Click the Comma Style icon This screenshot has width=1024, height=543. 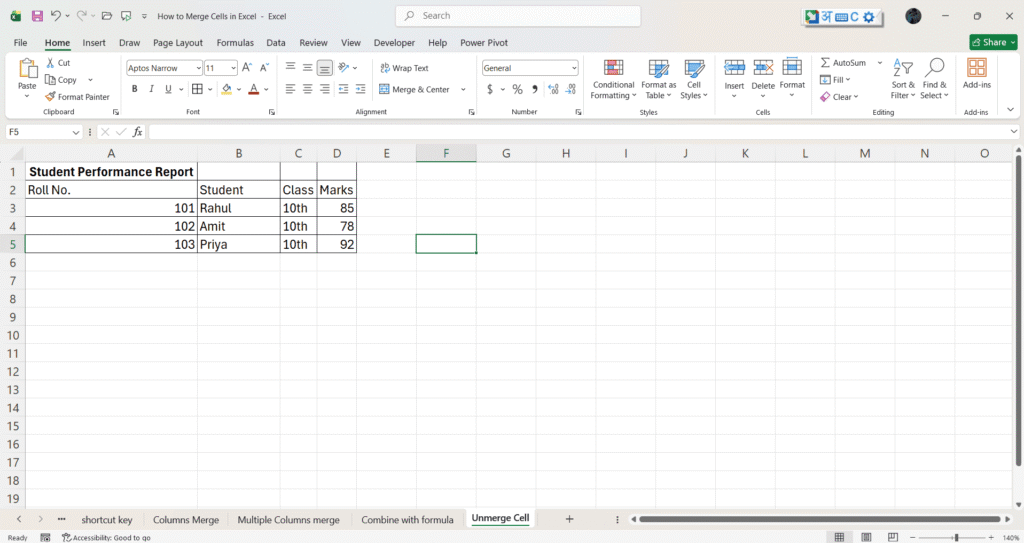pos(535,89)
